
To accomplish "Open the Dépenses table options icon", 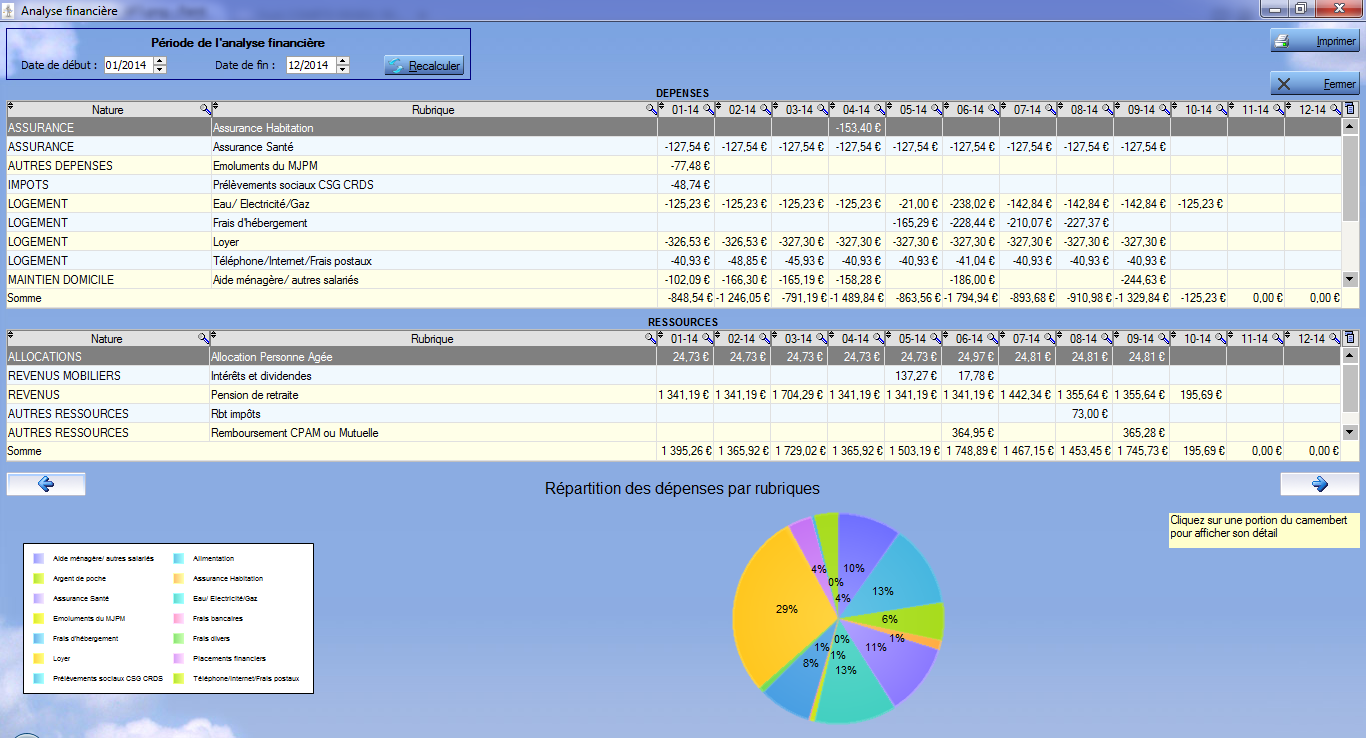I will (1350, 110).
